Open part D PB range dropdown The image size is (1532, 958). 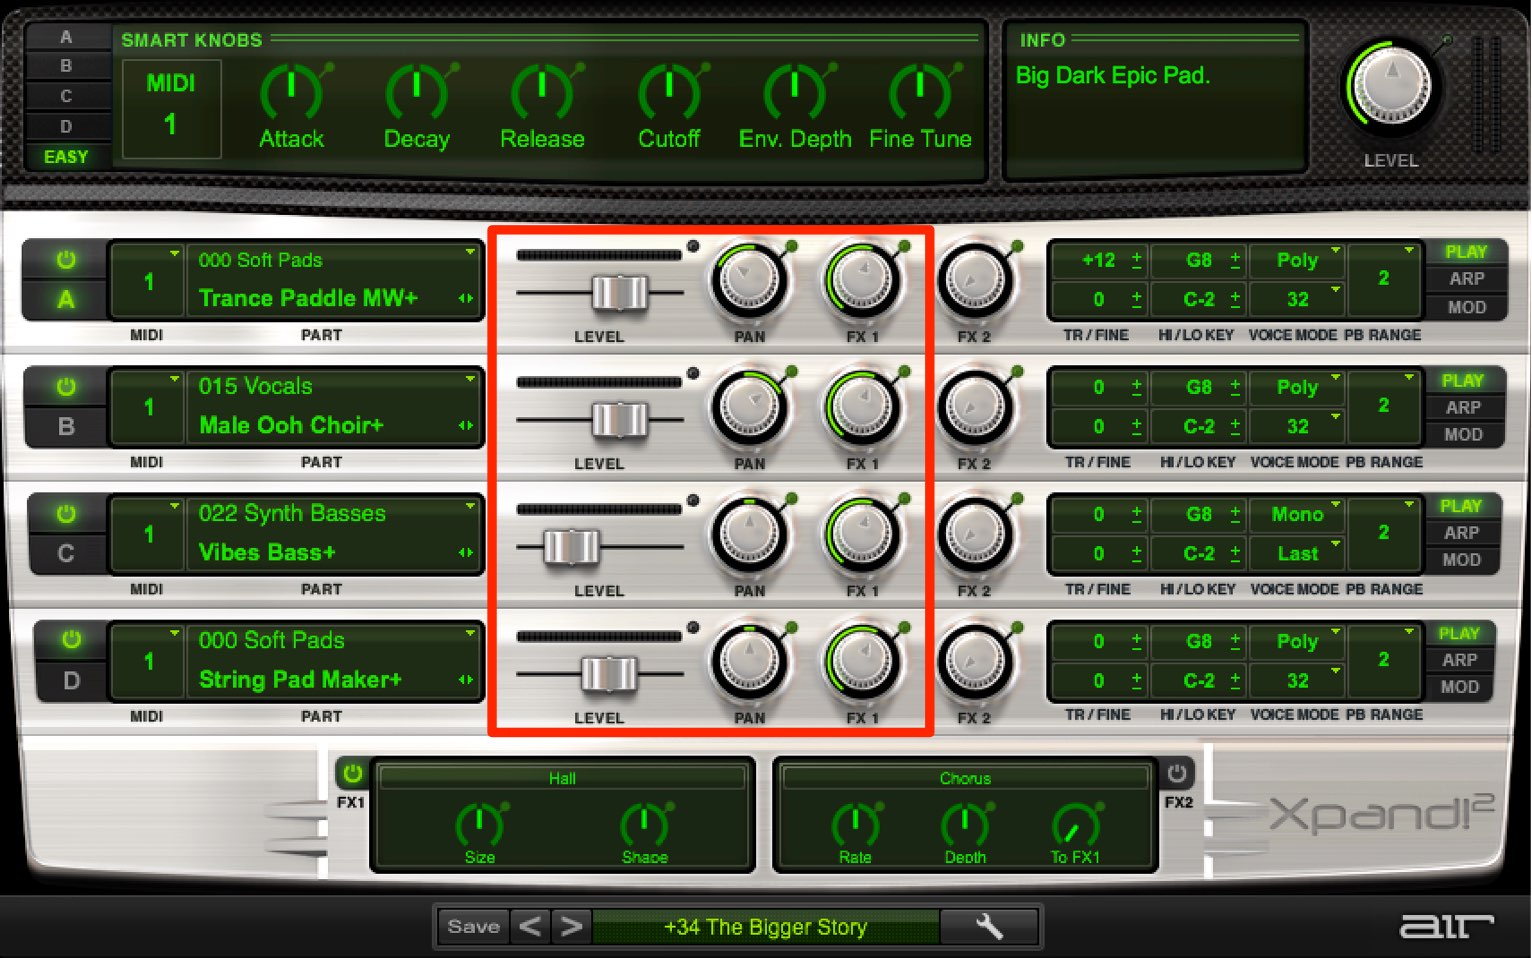pyautogui.click(x=1384, y=659)
